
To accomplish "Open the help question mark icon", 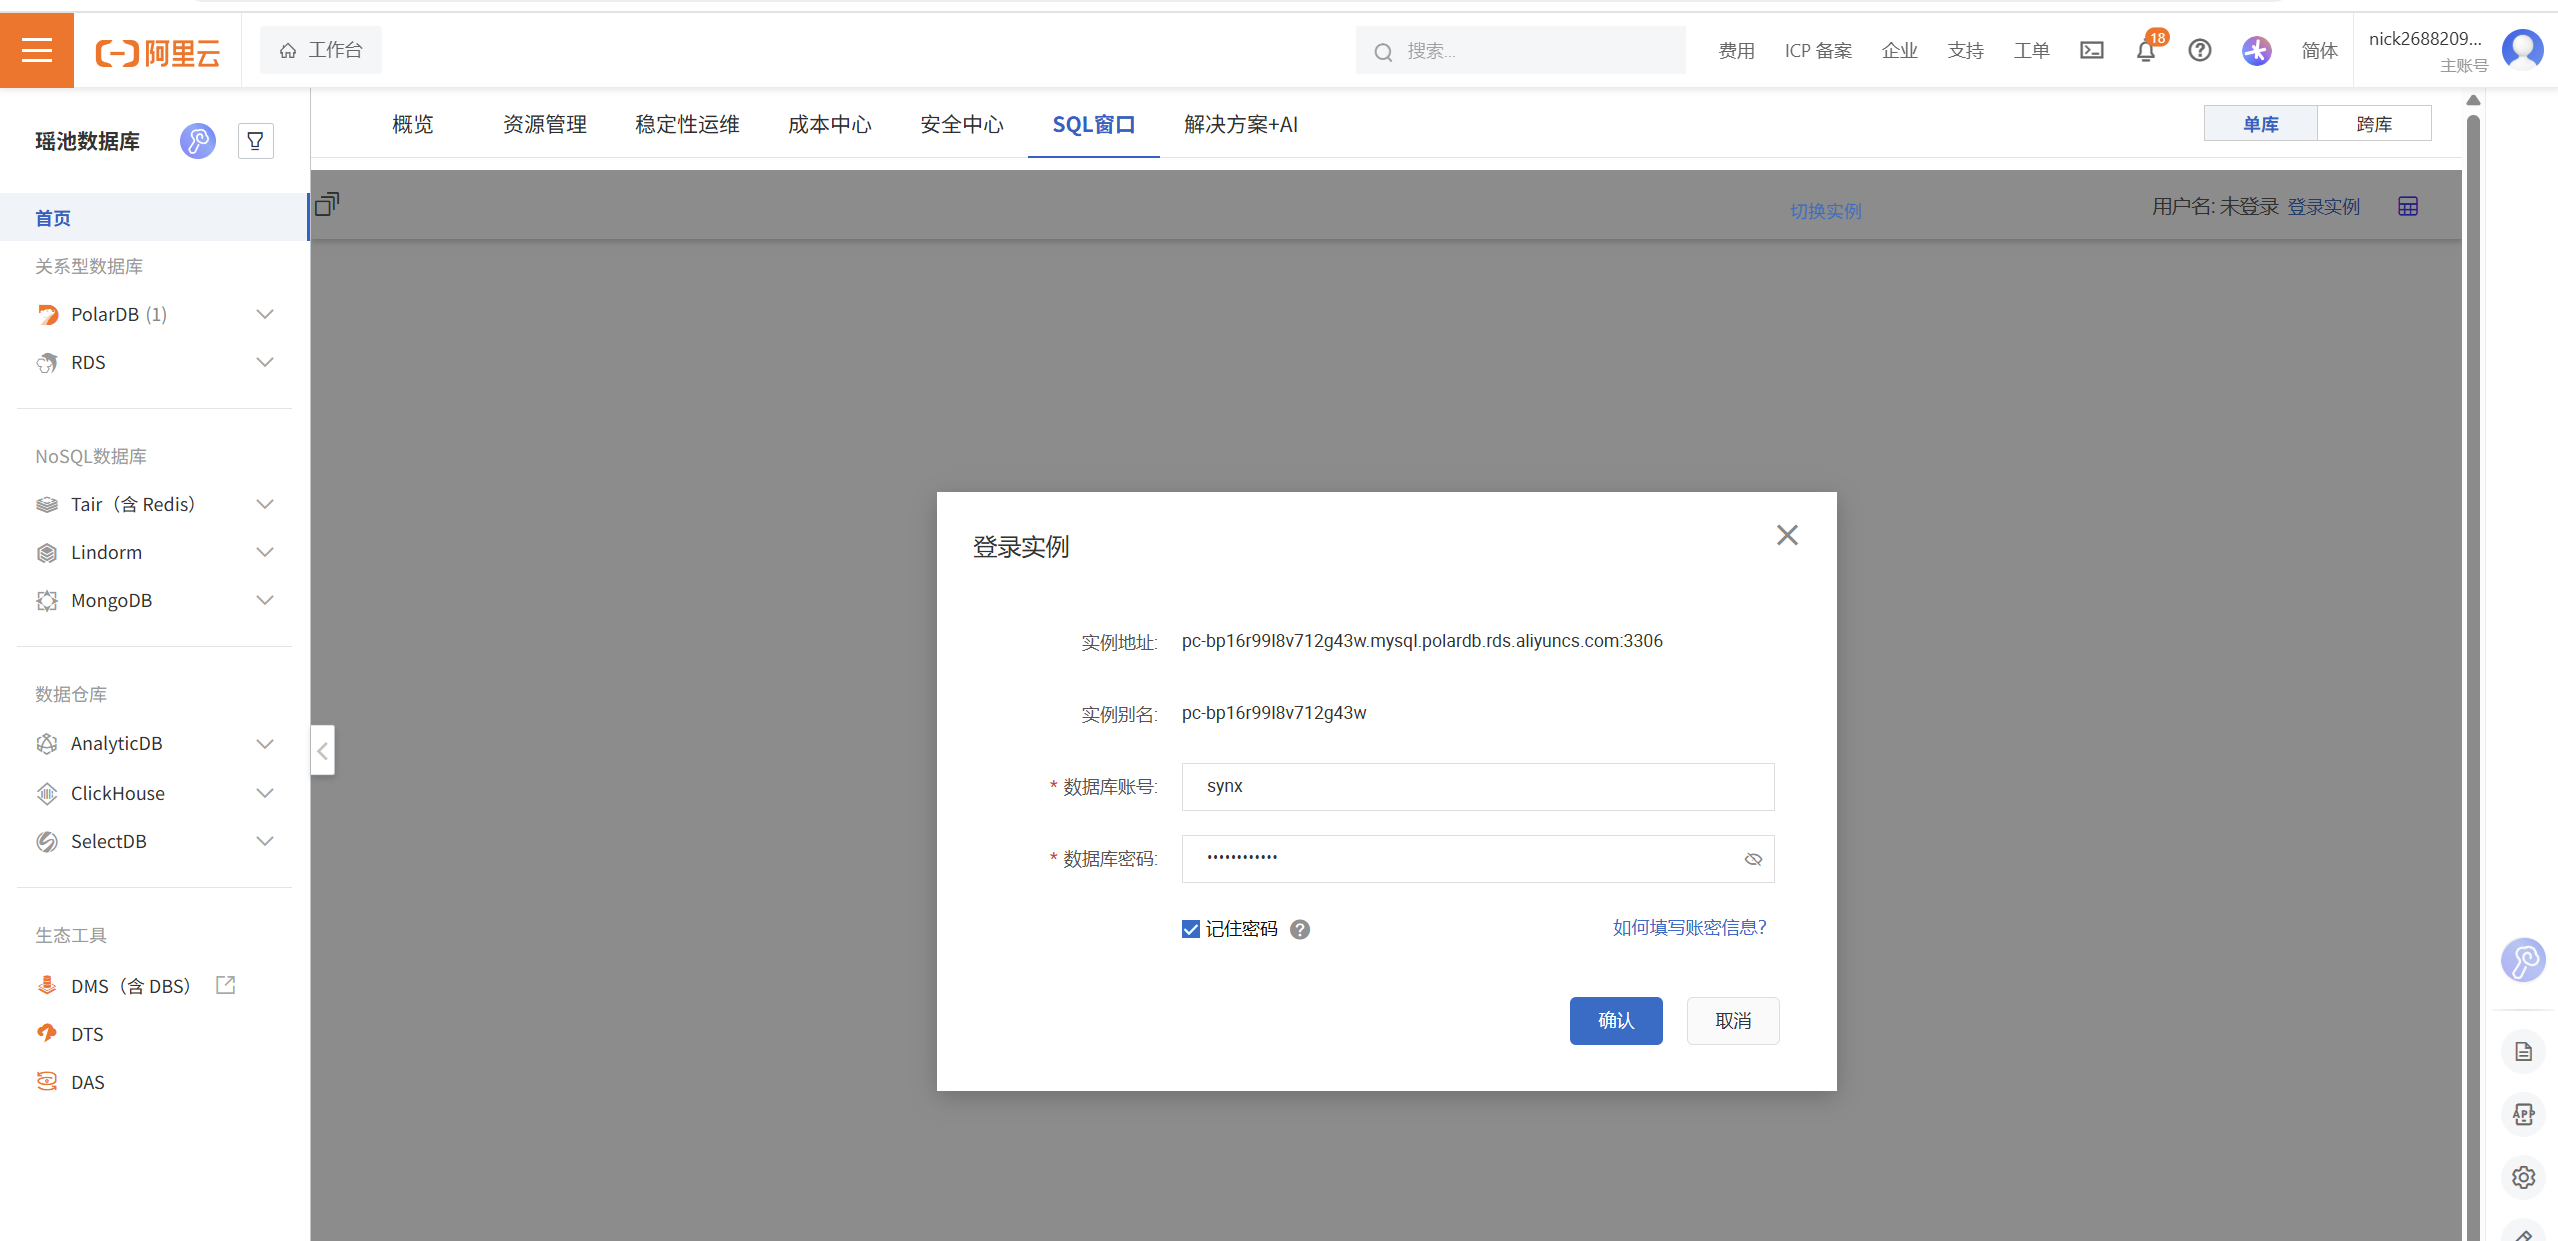I will 2199,50.
